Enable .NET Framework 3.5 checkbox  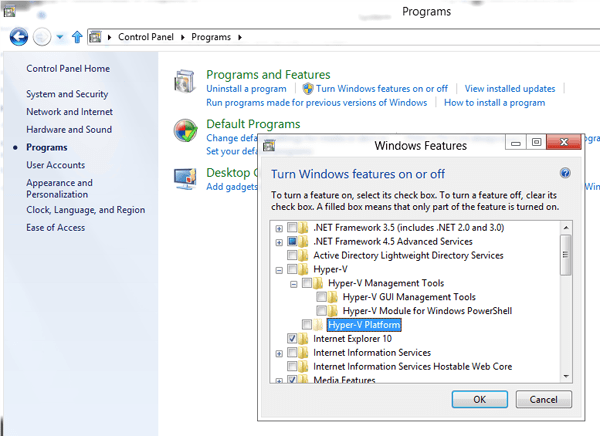tap(292, 227)
